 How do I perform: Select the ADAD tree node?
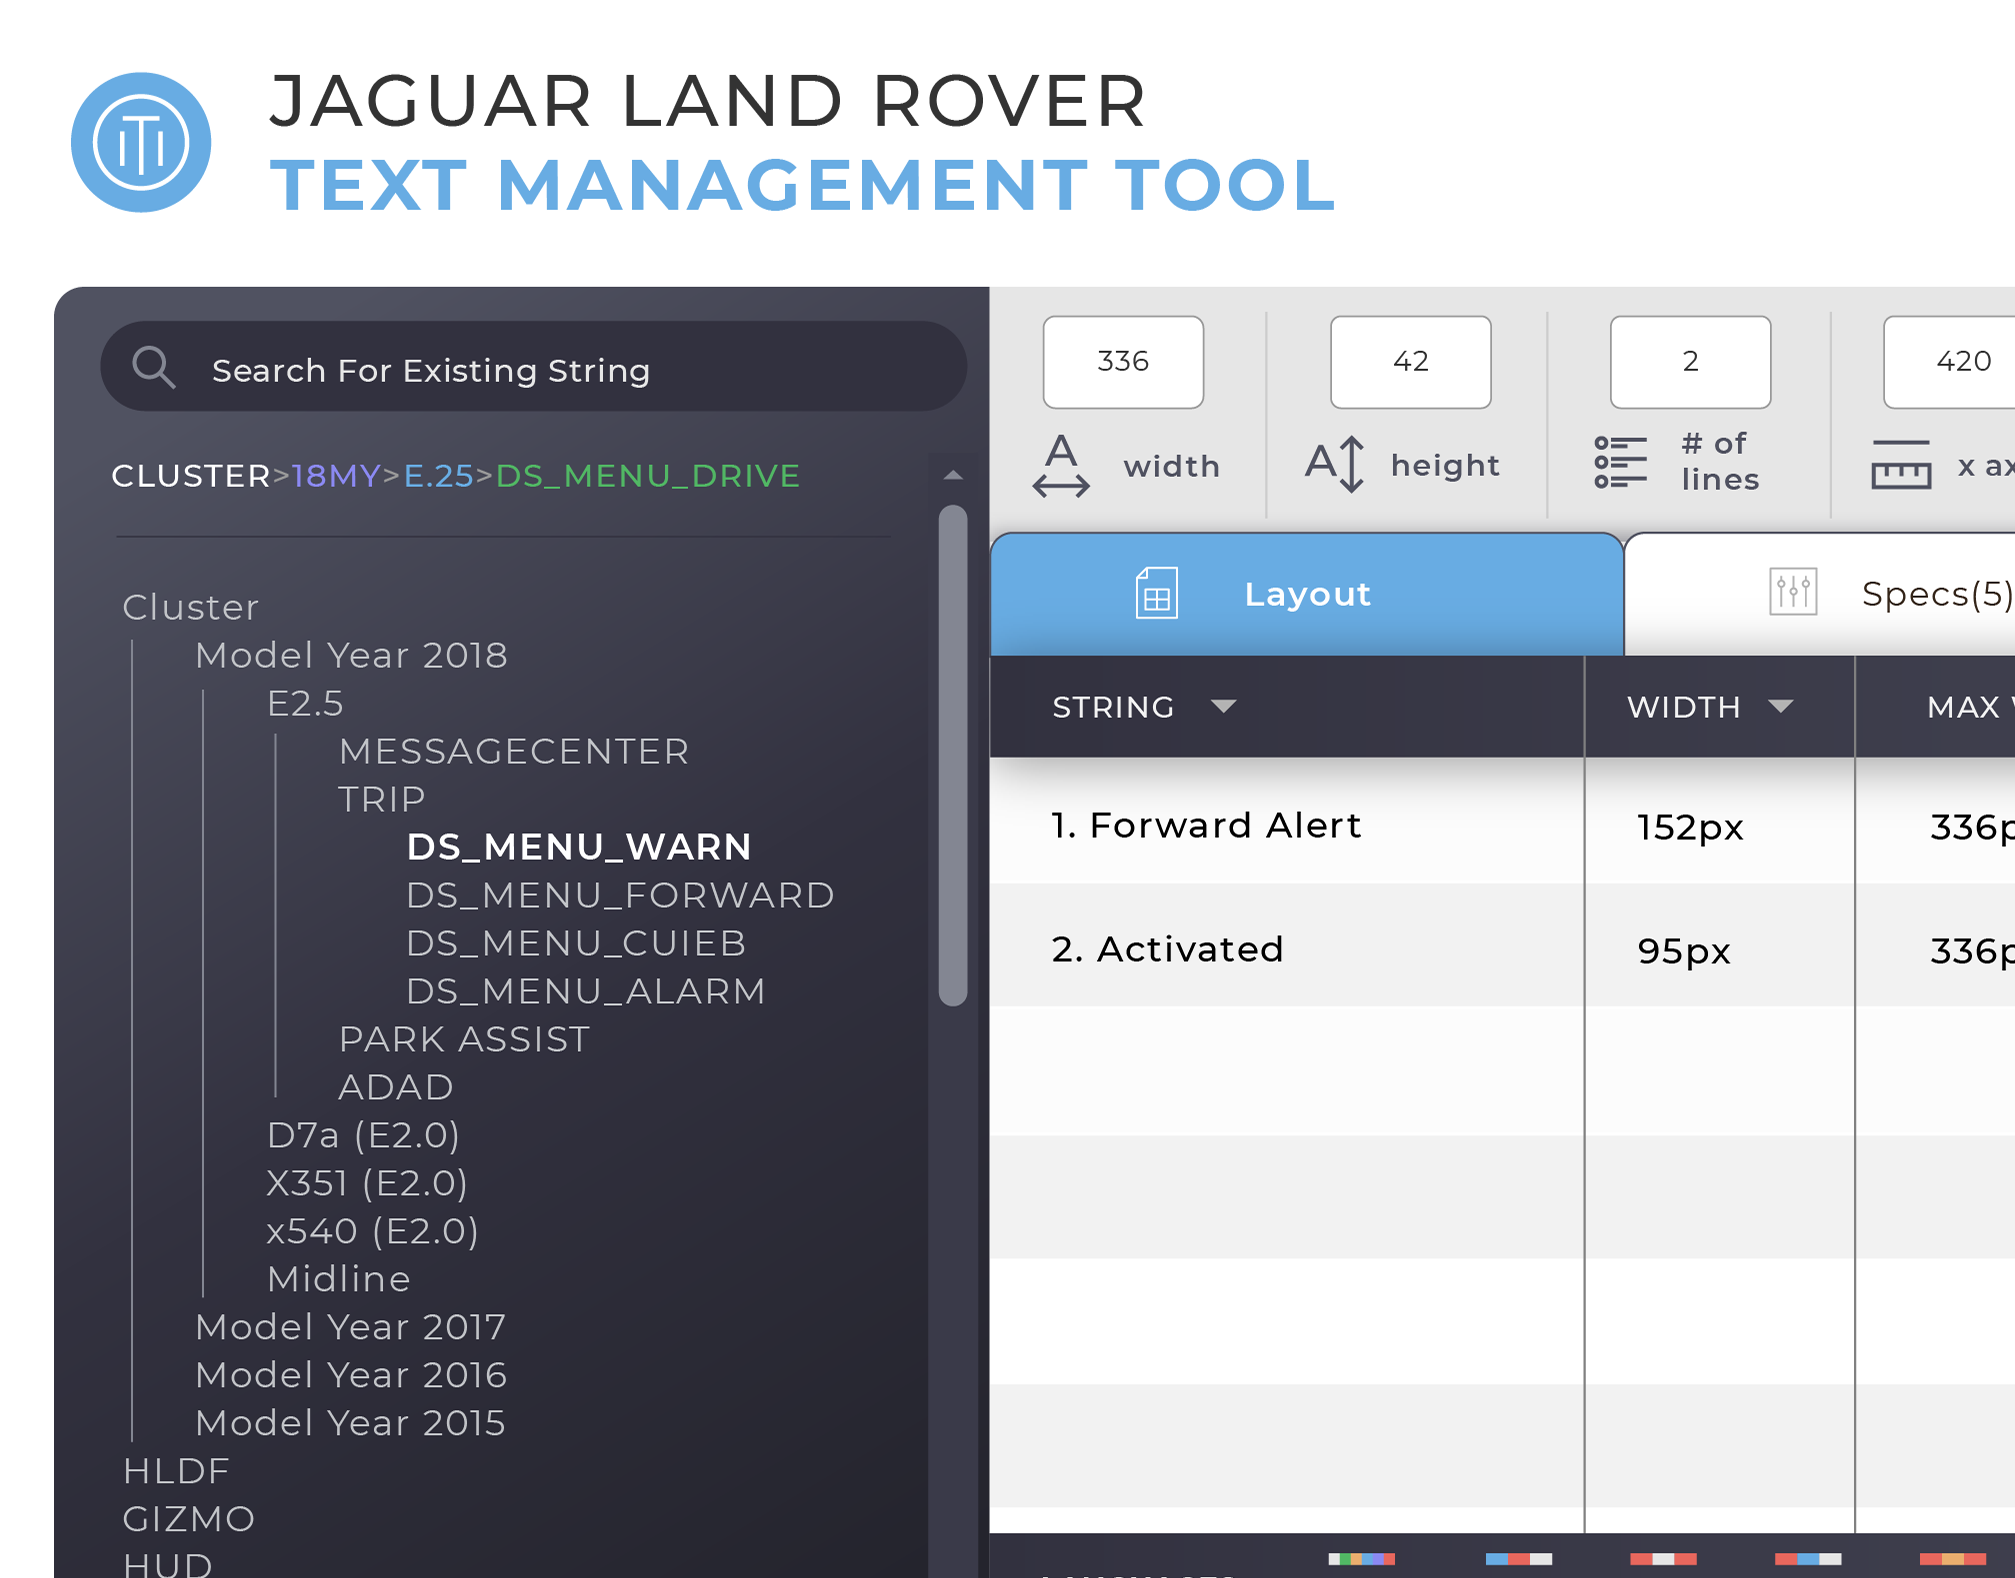click(x=396, y=1087)
